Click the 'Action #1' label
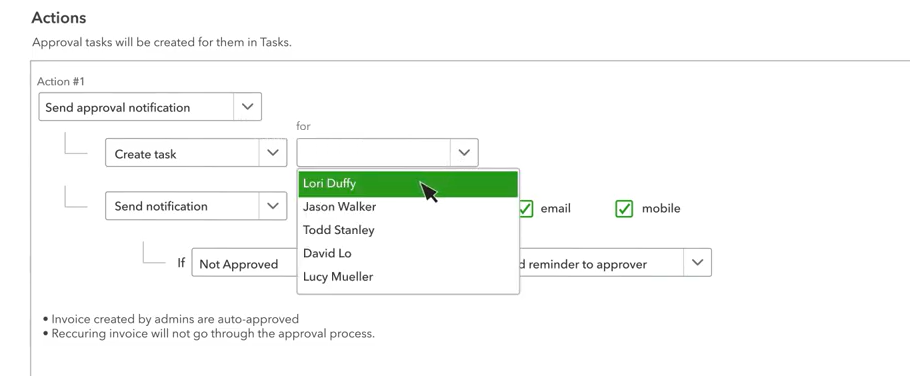This screenshot has width=910, height=376. [60, 82]
